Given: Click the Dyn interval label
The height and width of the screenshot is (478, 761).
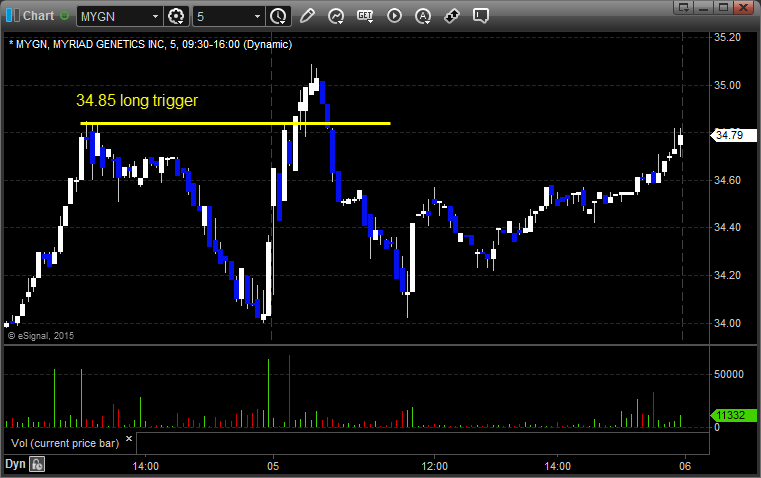Looking at the screenshot, I should click(x=15, y=464).
